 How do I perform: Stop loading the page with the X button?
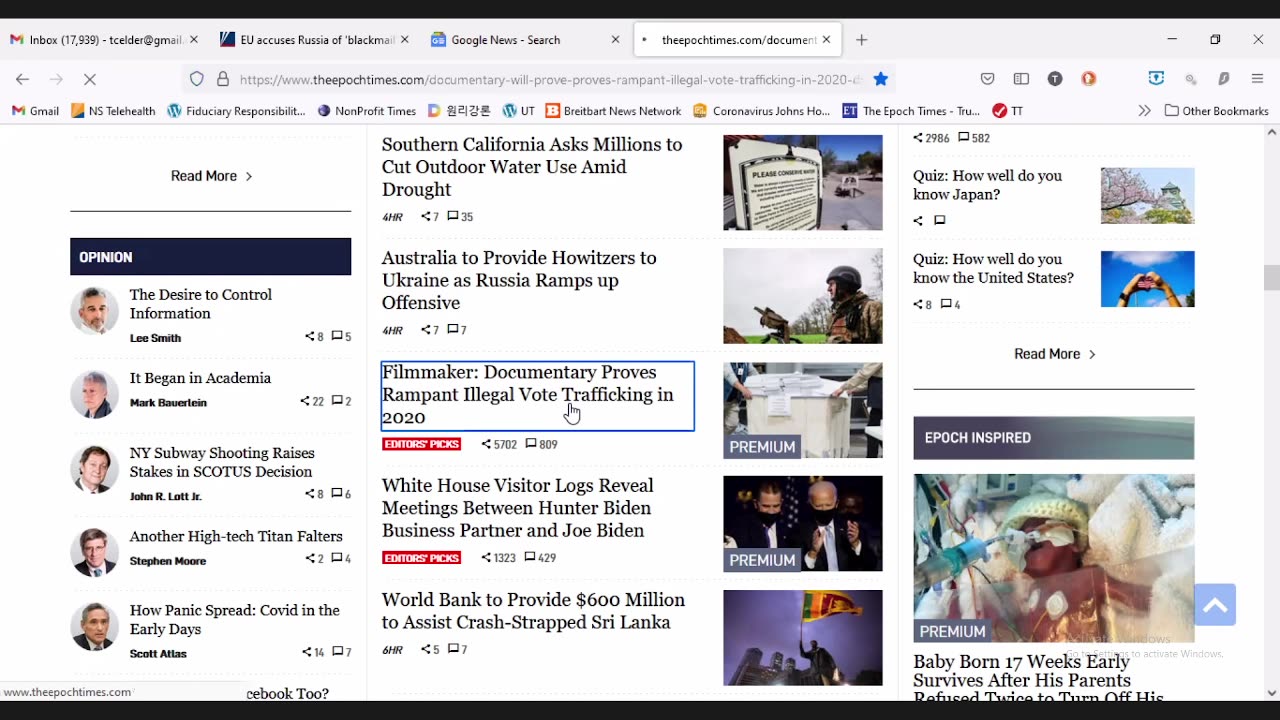[x=89, y=79]
